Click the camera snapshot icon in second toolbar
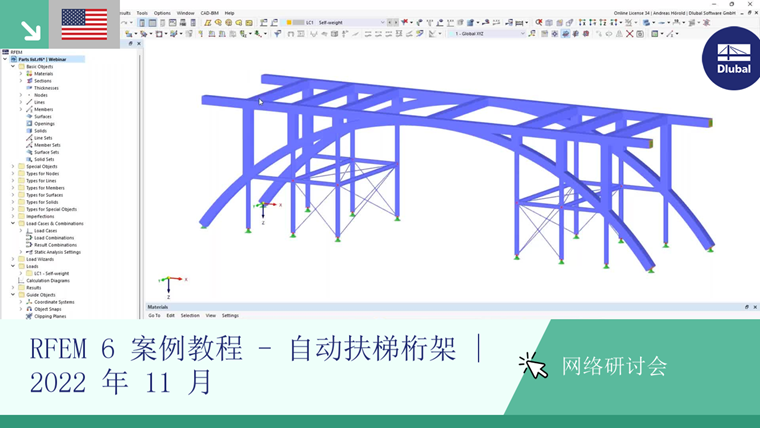Screen dimensions: 760x428 [x=640, y=33]
